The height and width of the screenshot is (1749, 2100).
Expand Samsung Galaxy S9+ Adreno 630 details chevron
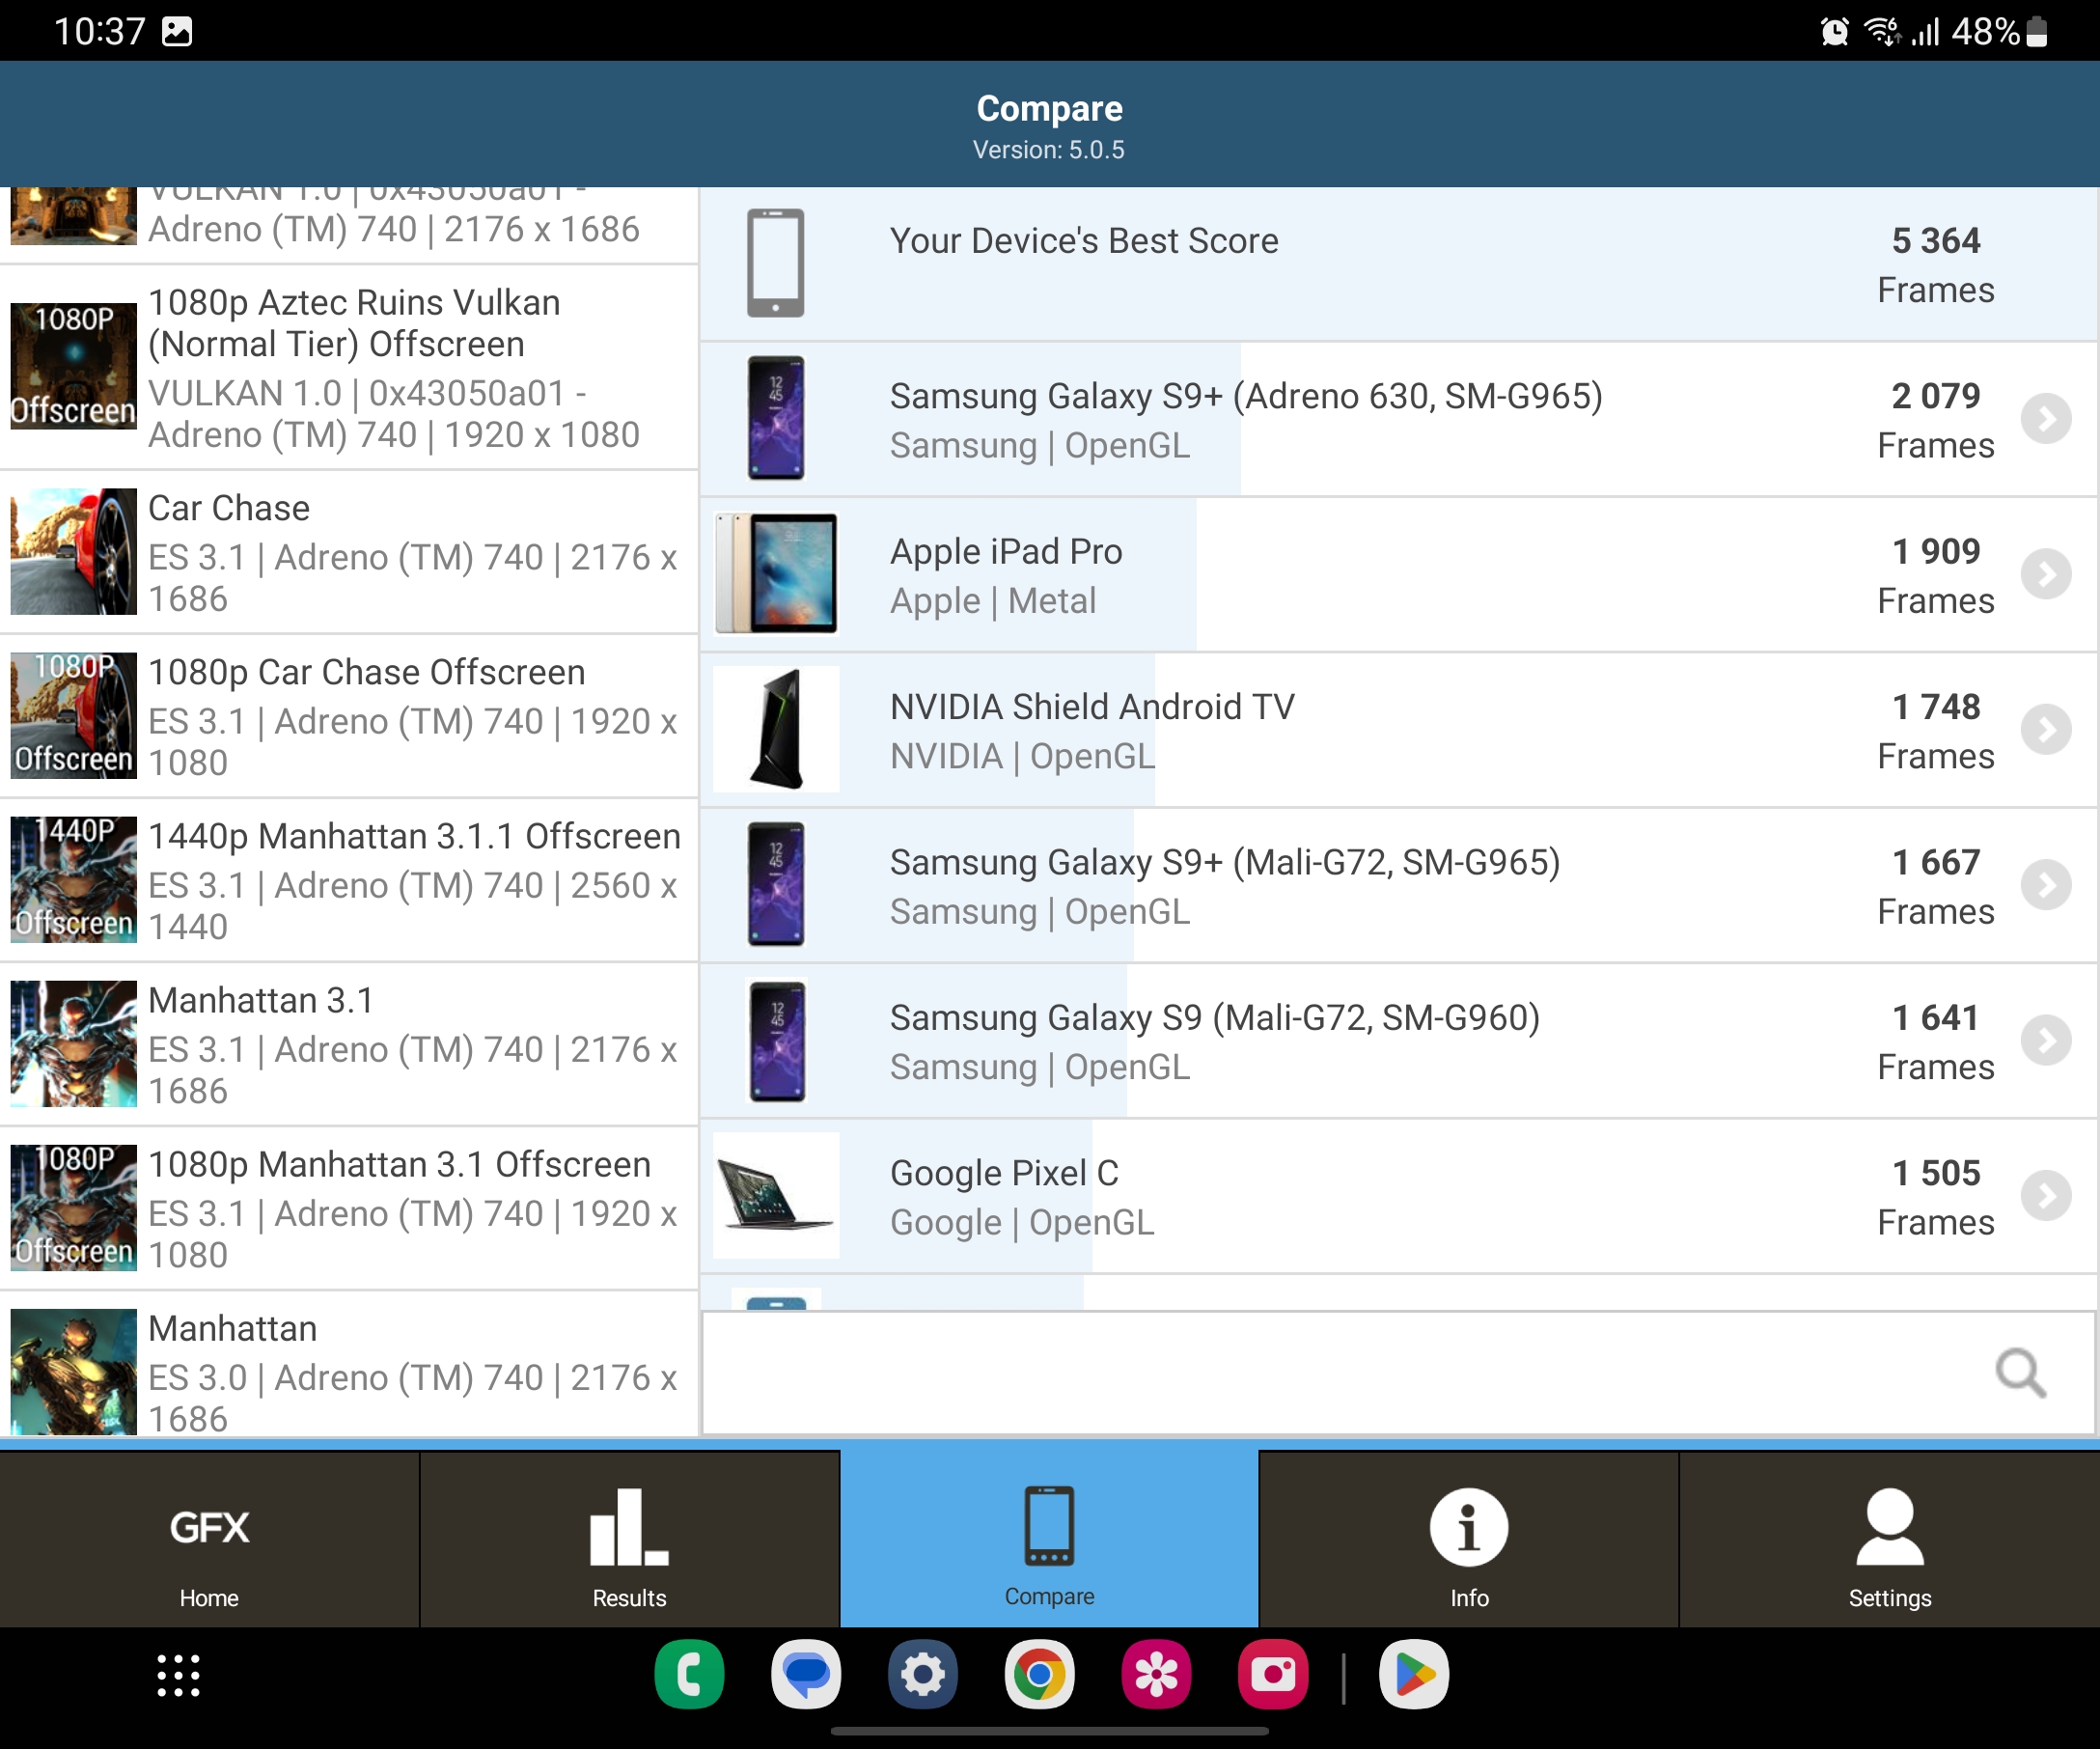click(x=2045, y=419)
